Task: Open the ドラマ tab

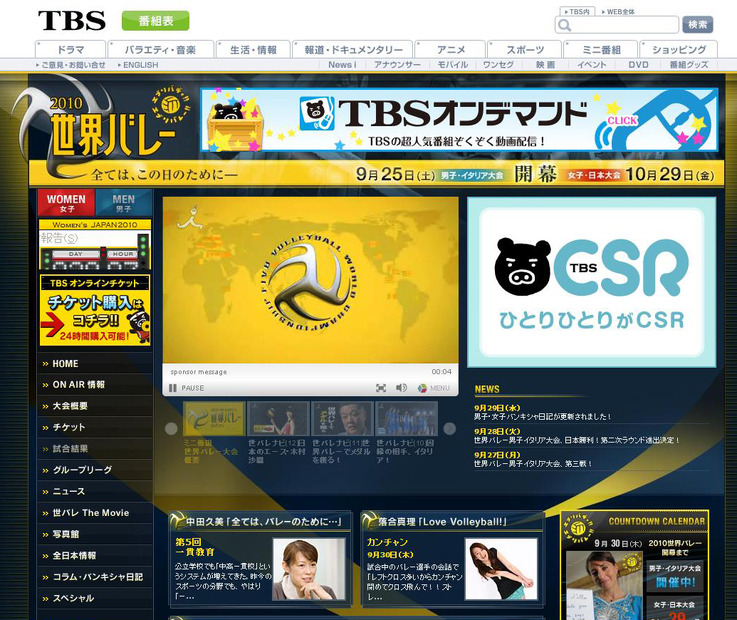Action: (x=71, y=49)
